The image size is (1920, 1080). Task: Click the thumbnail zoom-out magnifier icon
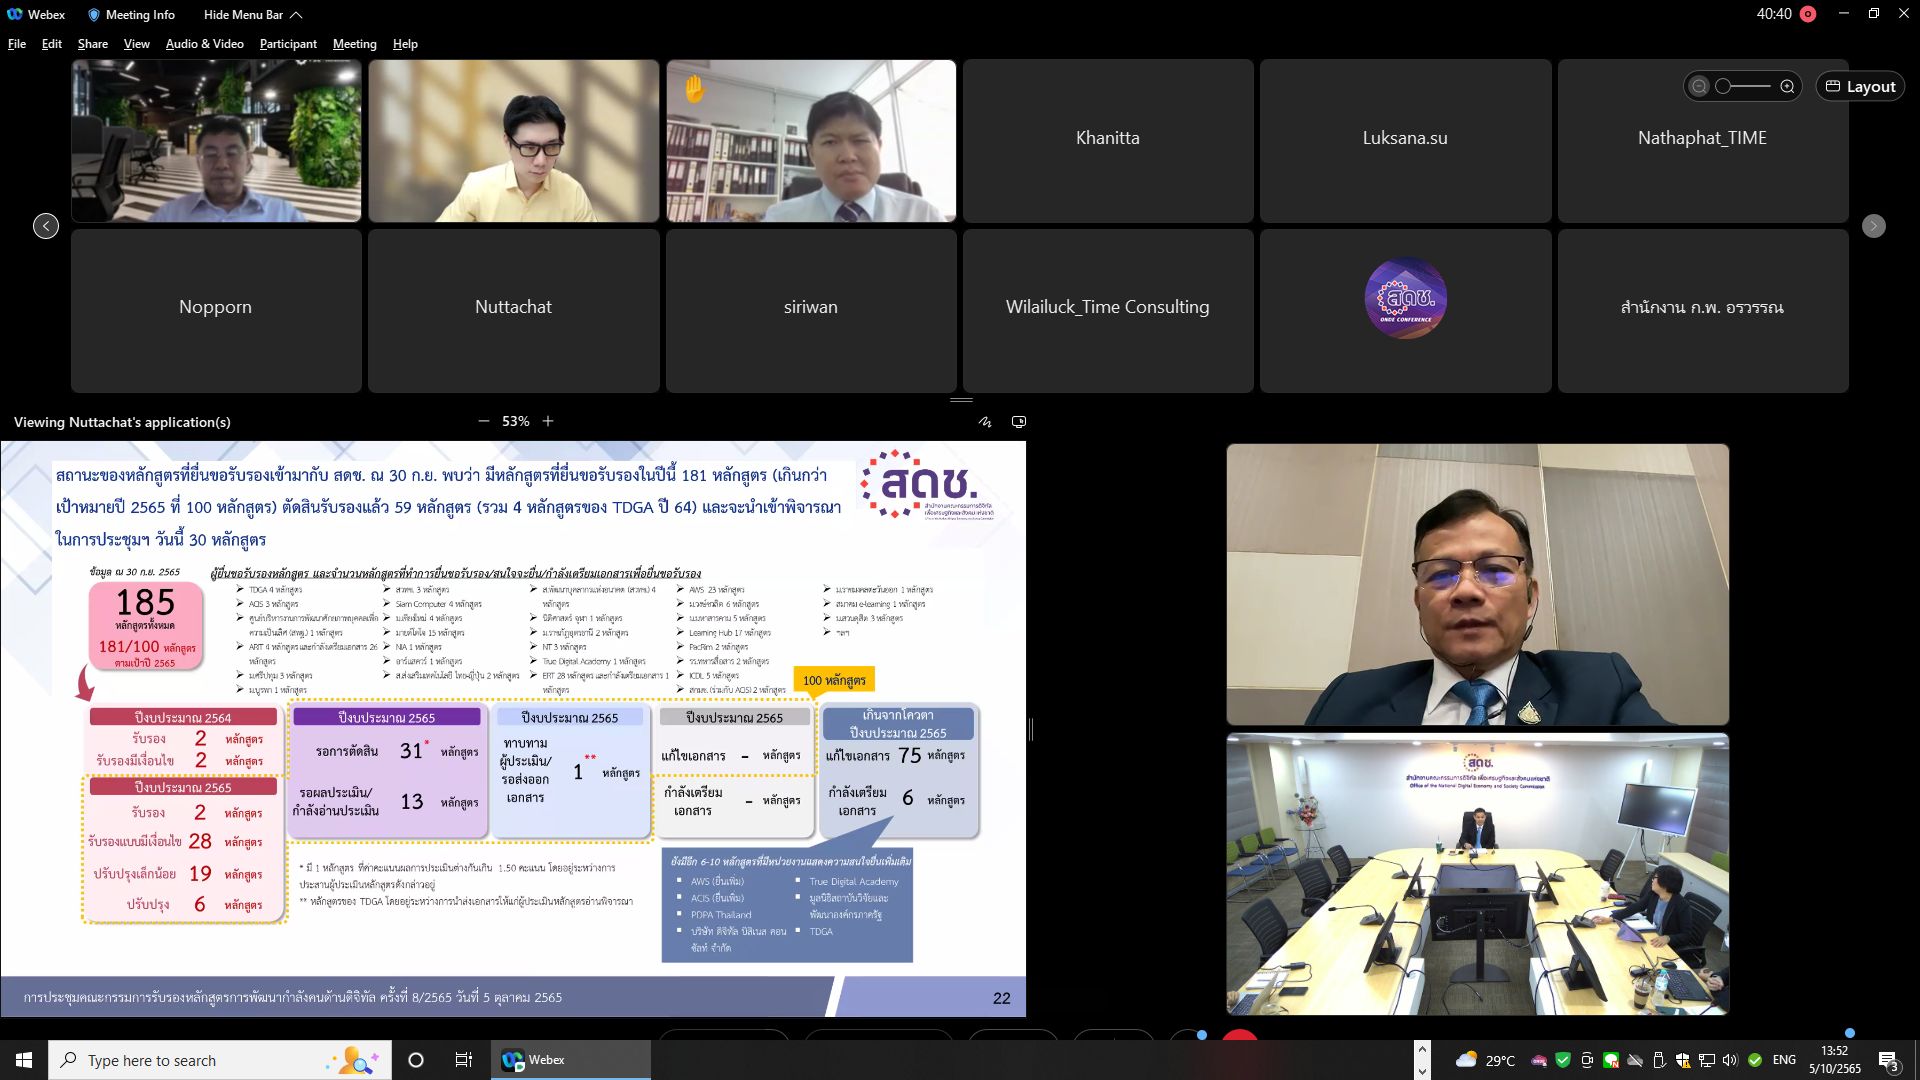1699,87
